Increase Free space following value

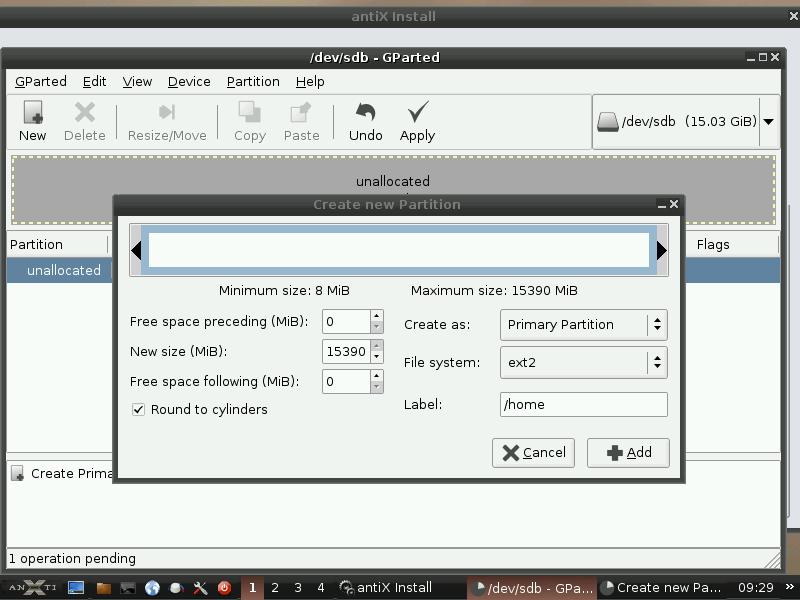coord(377,376)
